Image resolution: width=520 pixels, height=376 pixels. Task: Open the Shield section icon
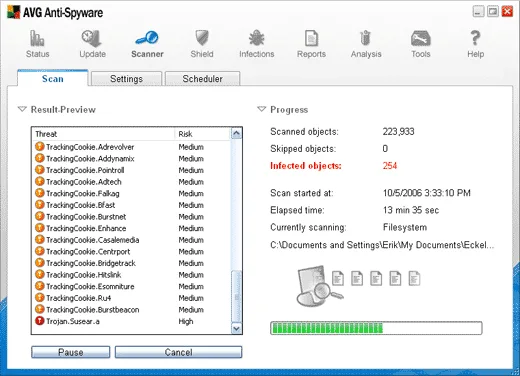click(x=202, y=38)
